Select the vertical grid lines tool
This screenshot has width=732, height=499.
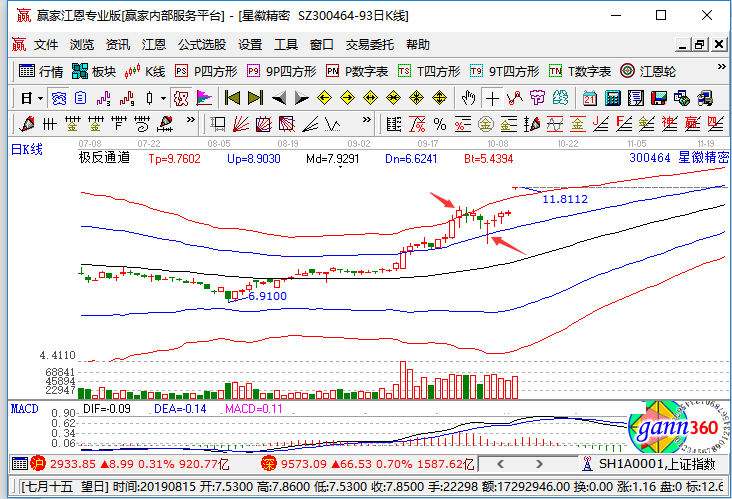tap(49, 124)
